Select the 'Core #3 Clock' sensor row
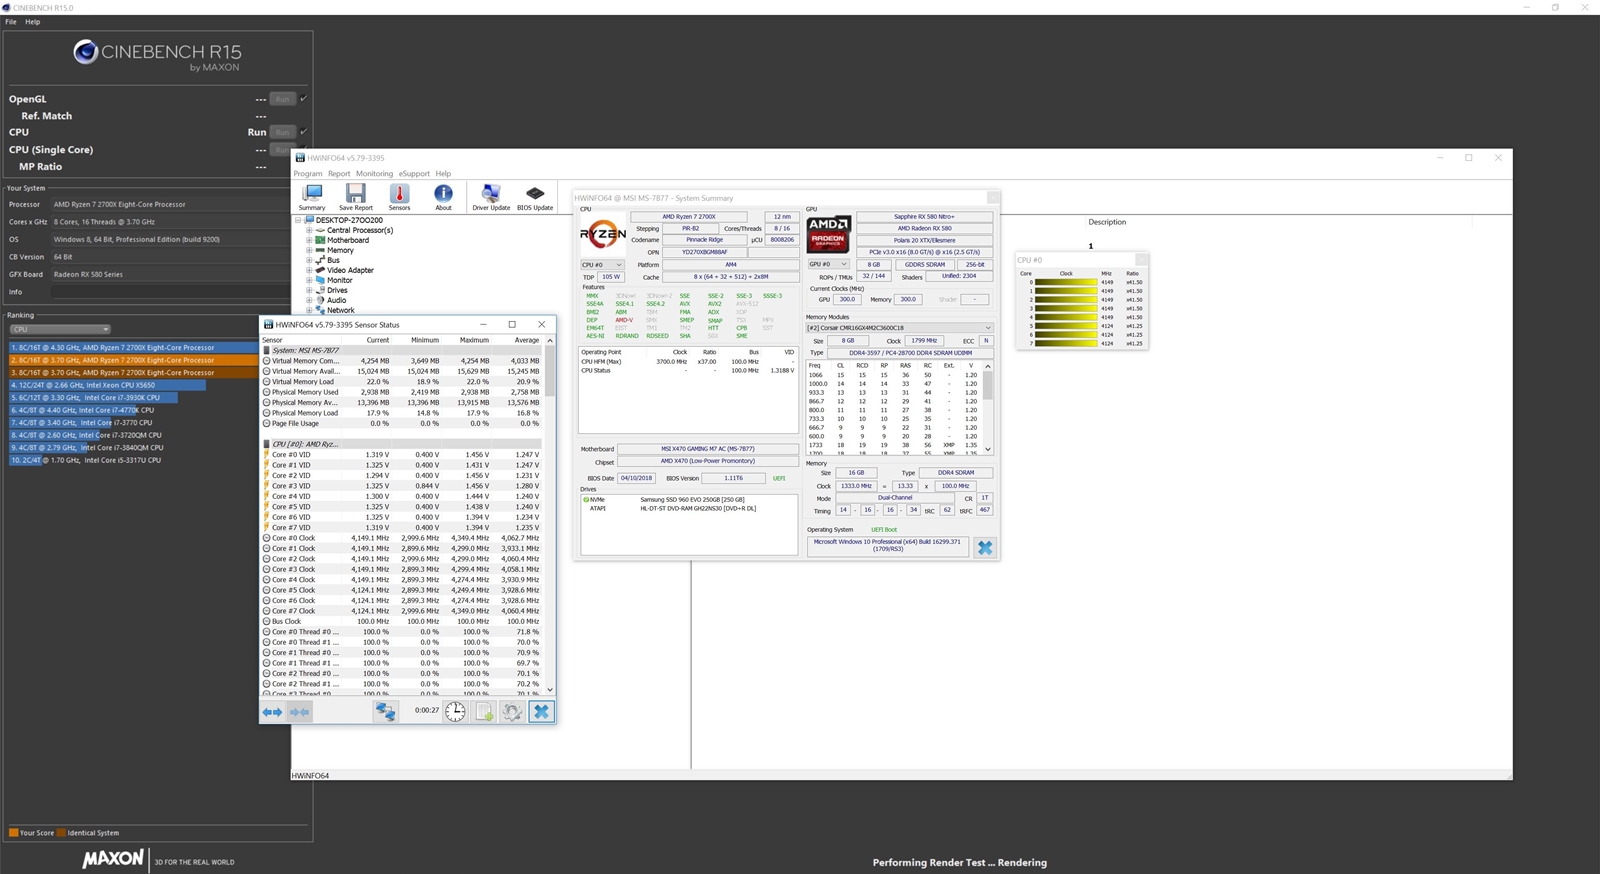The height and width of the screenshot is (874, 1600). (402, 569)
